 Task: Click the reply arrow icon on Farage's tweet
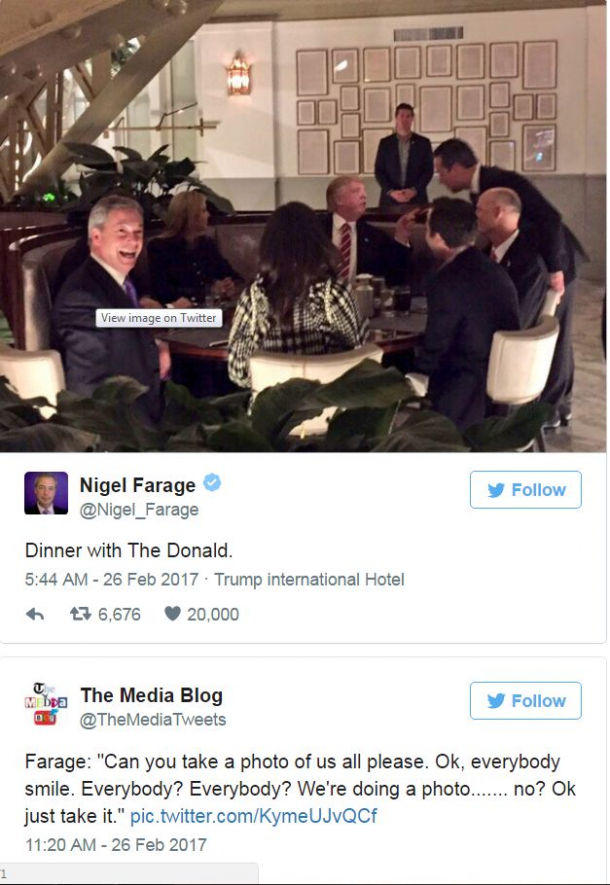[35, 614]
